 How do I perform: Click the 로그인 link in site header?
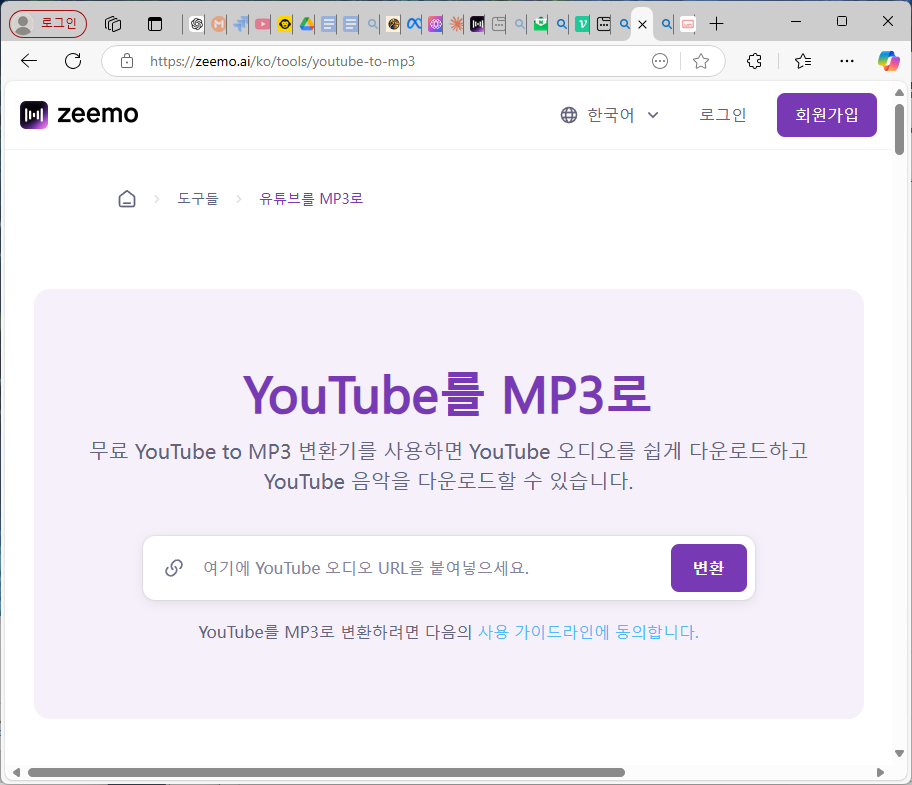[x=722, y=115]
